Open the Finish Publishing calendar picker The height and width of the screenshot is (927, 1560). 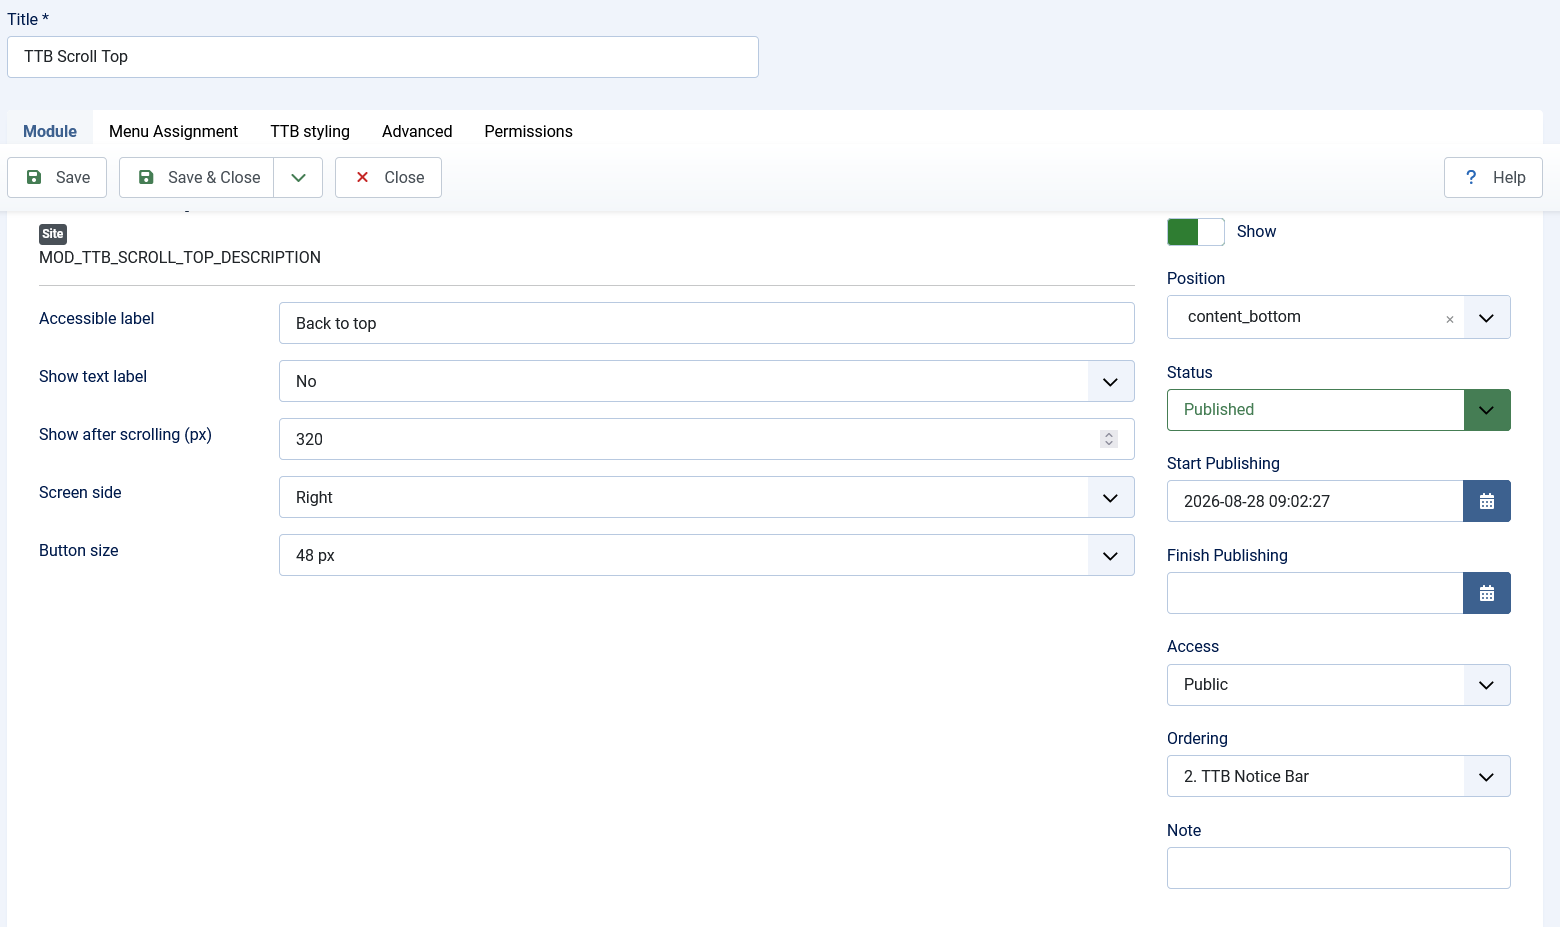tap(1486, 593)
